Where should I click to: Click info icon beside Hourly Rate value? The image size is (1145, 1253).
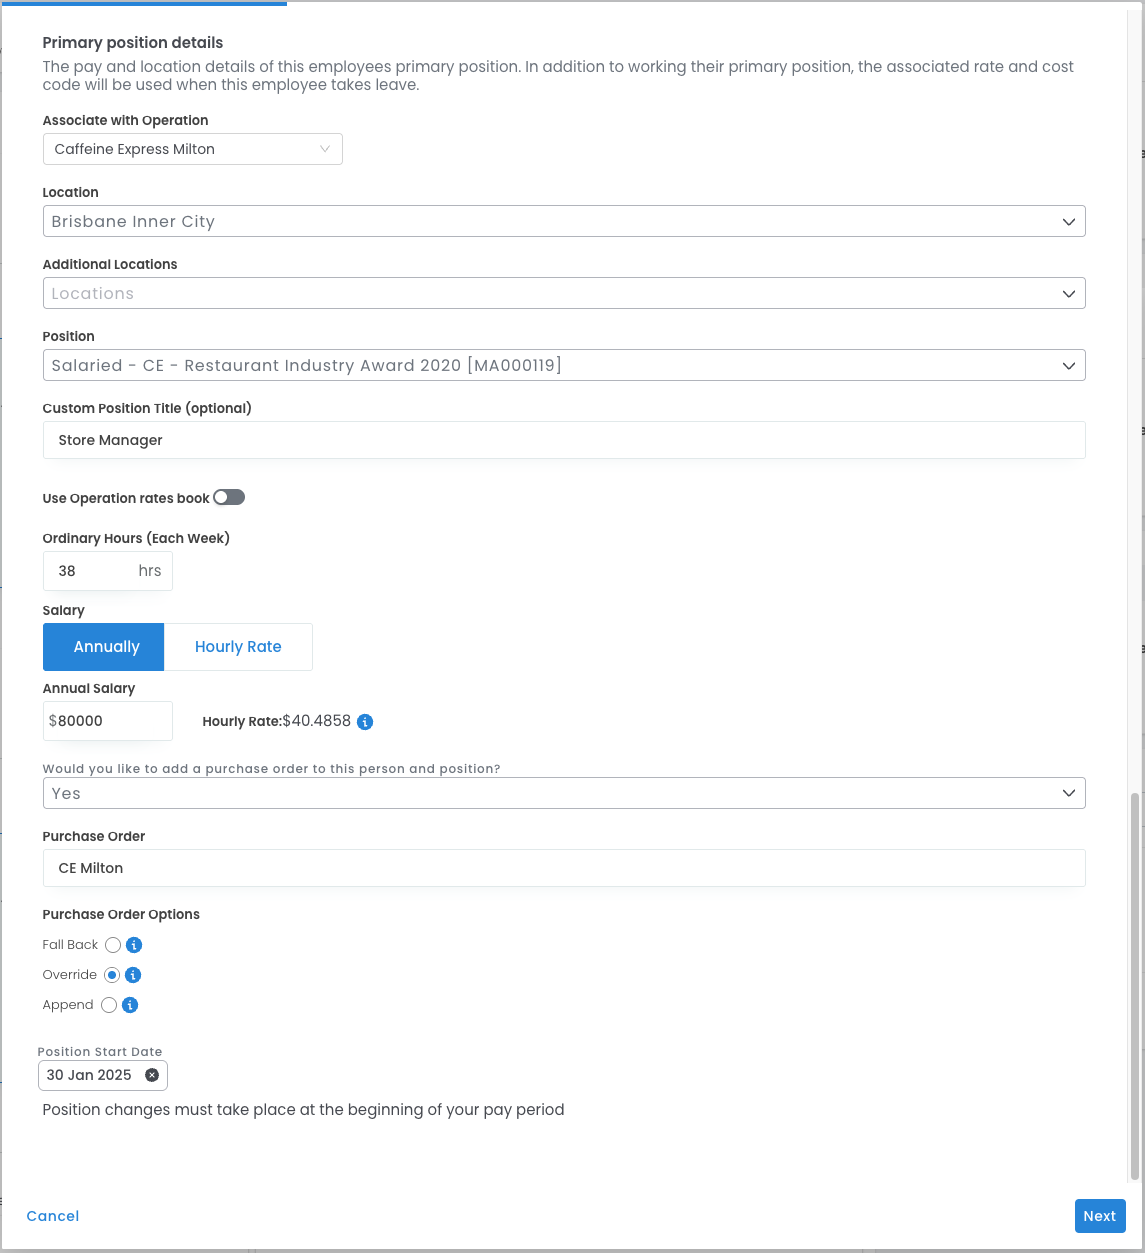tap(365, 722)
